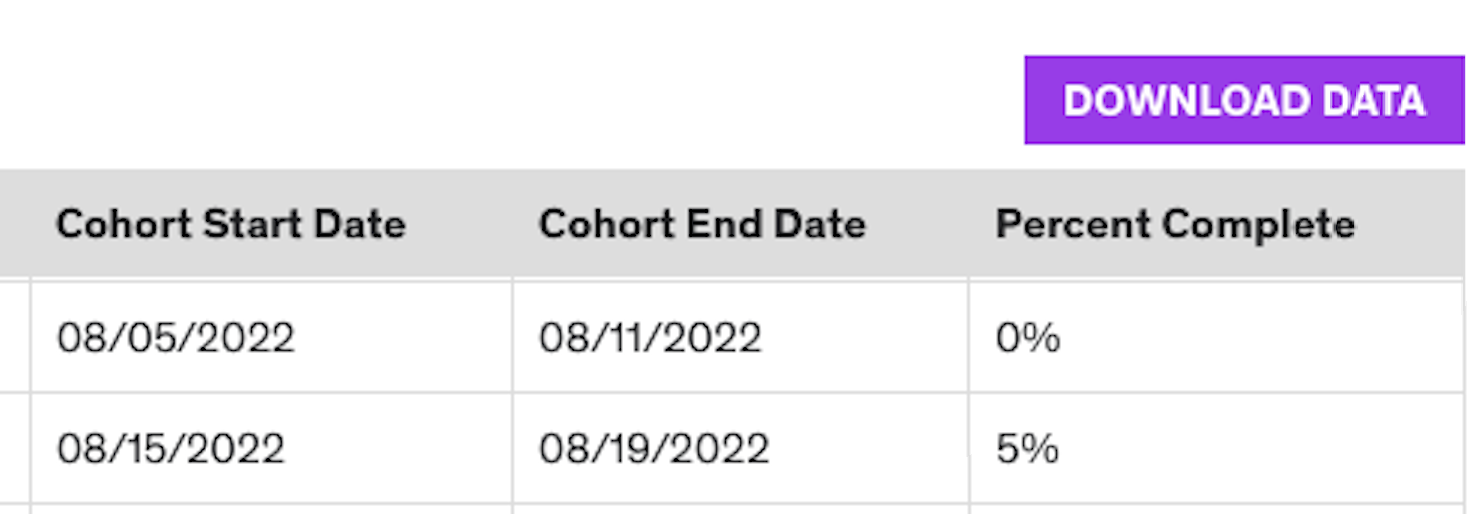Select the 08/19/2022 end date cell
1474x514 pixels.
pos(654,448)
